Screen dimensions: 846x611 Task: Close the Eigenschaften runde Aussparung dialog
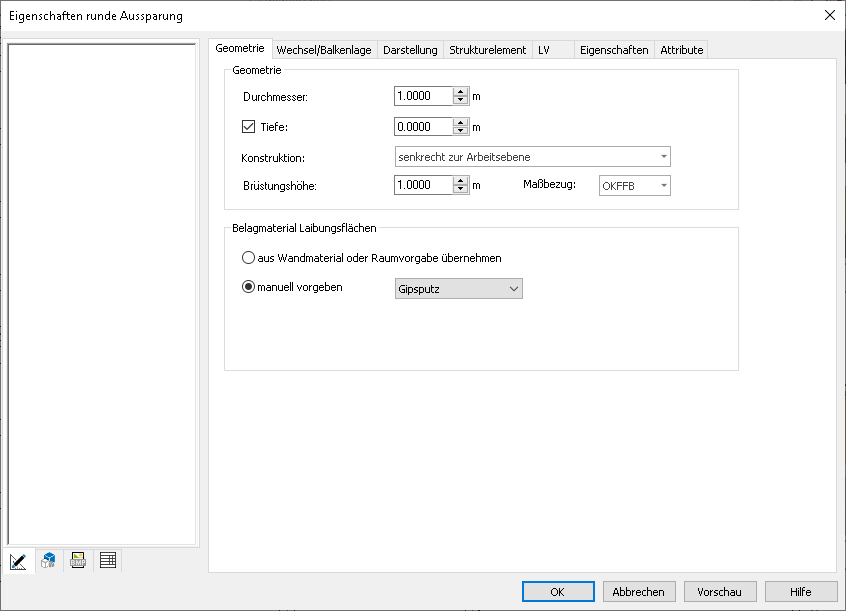point(829,15)
